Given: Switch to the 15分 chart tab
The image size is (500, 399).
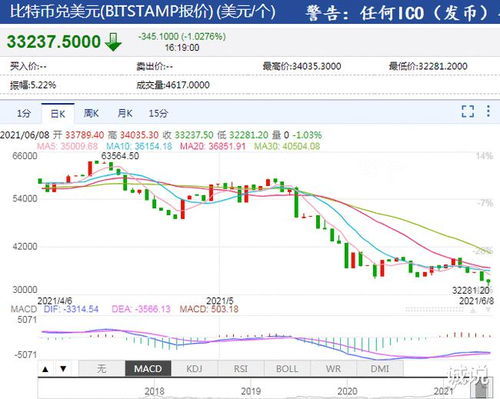Looking at the screenshot, I should pos(158,114).
